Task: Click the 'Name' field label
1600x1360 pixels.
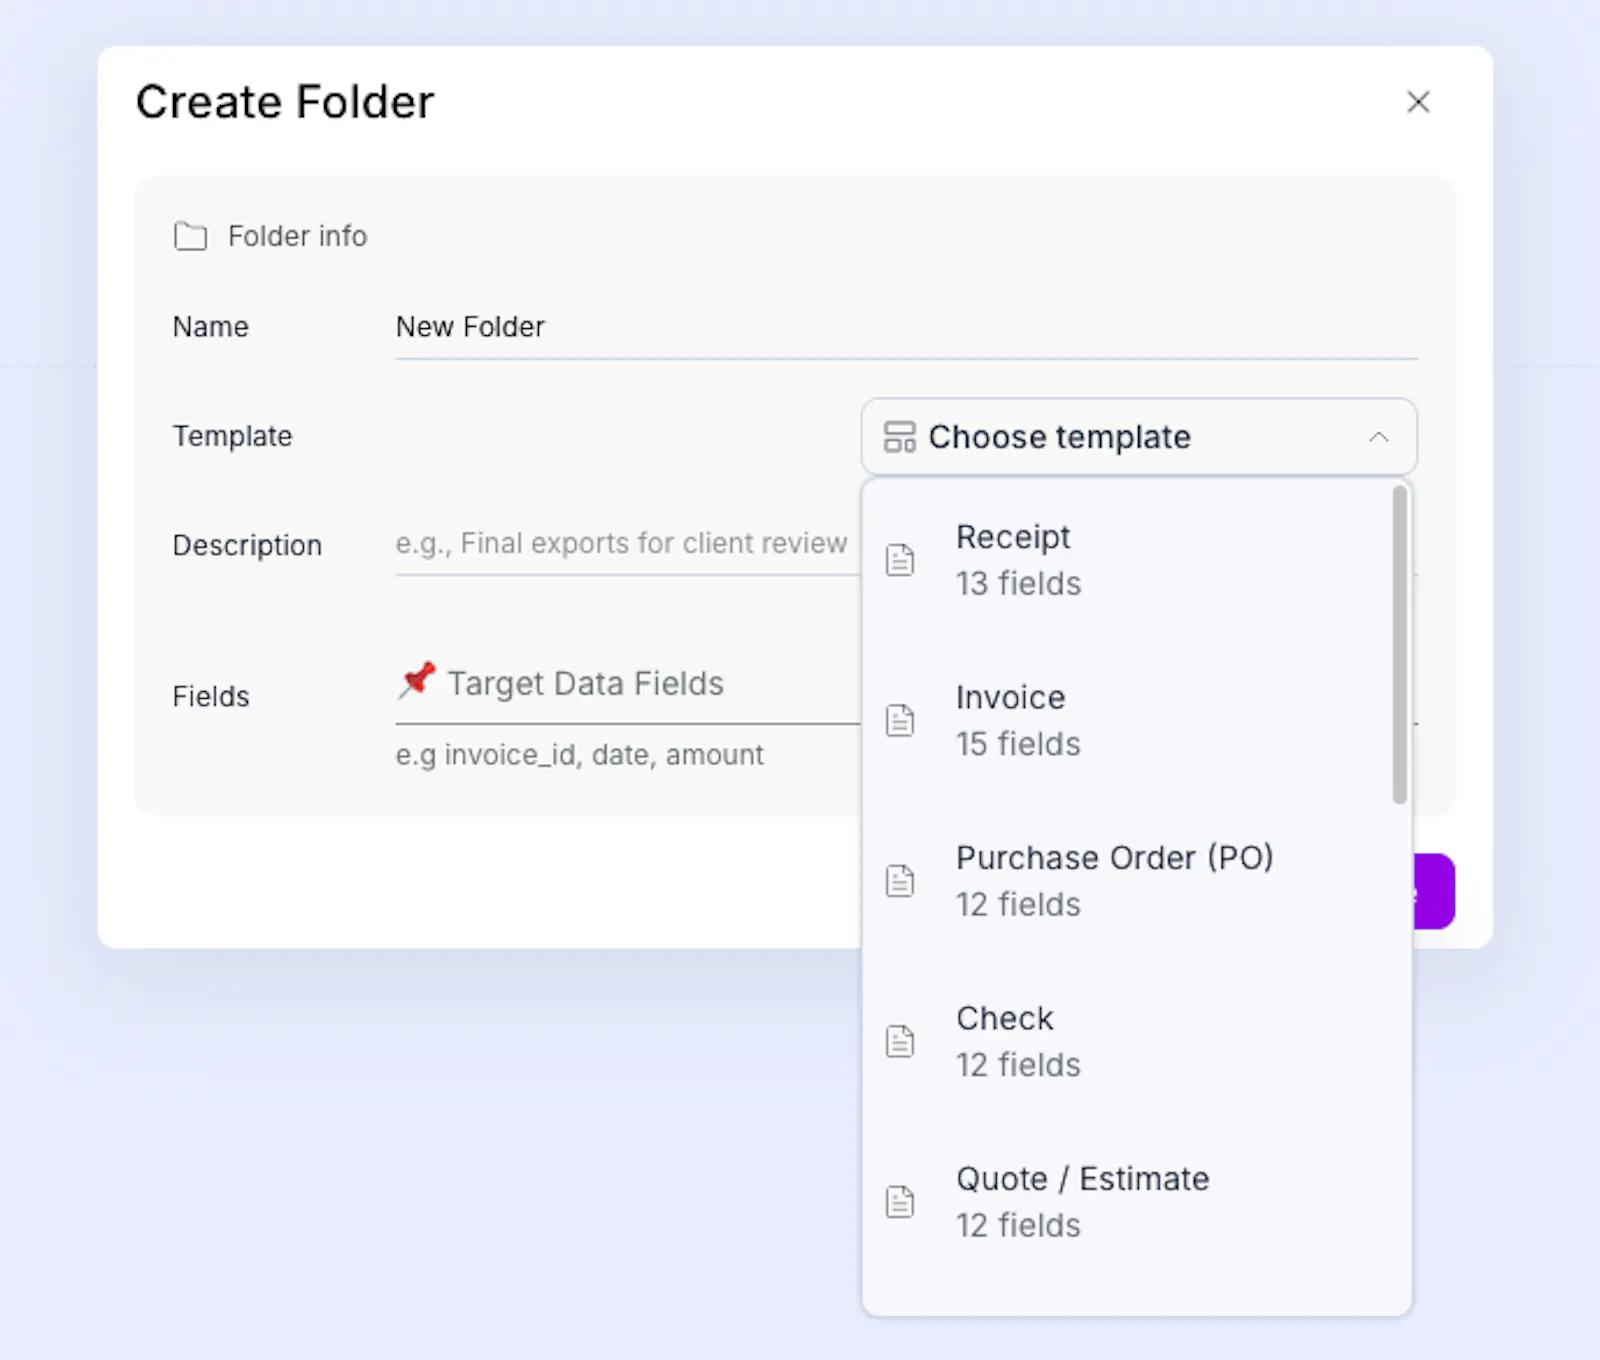Action: tap(210, 327)
